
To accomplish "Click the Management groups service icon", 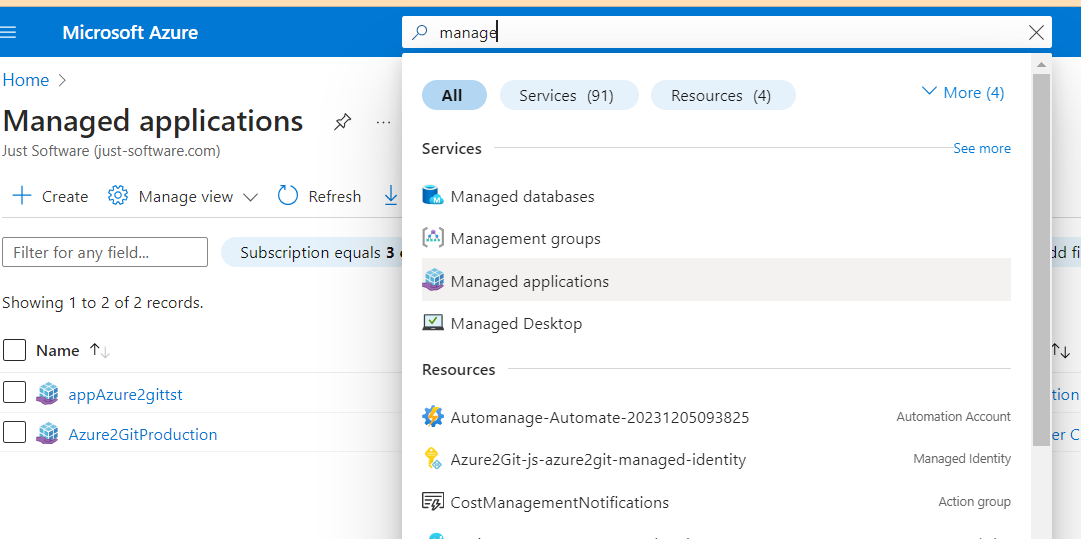I will pyautogui.click(x=432, y=238).
